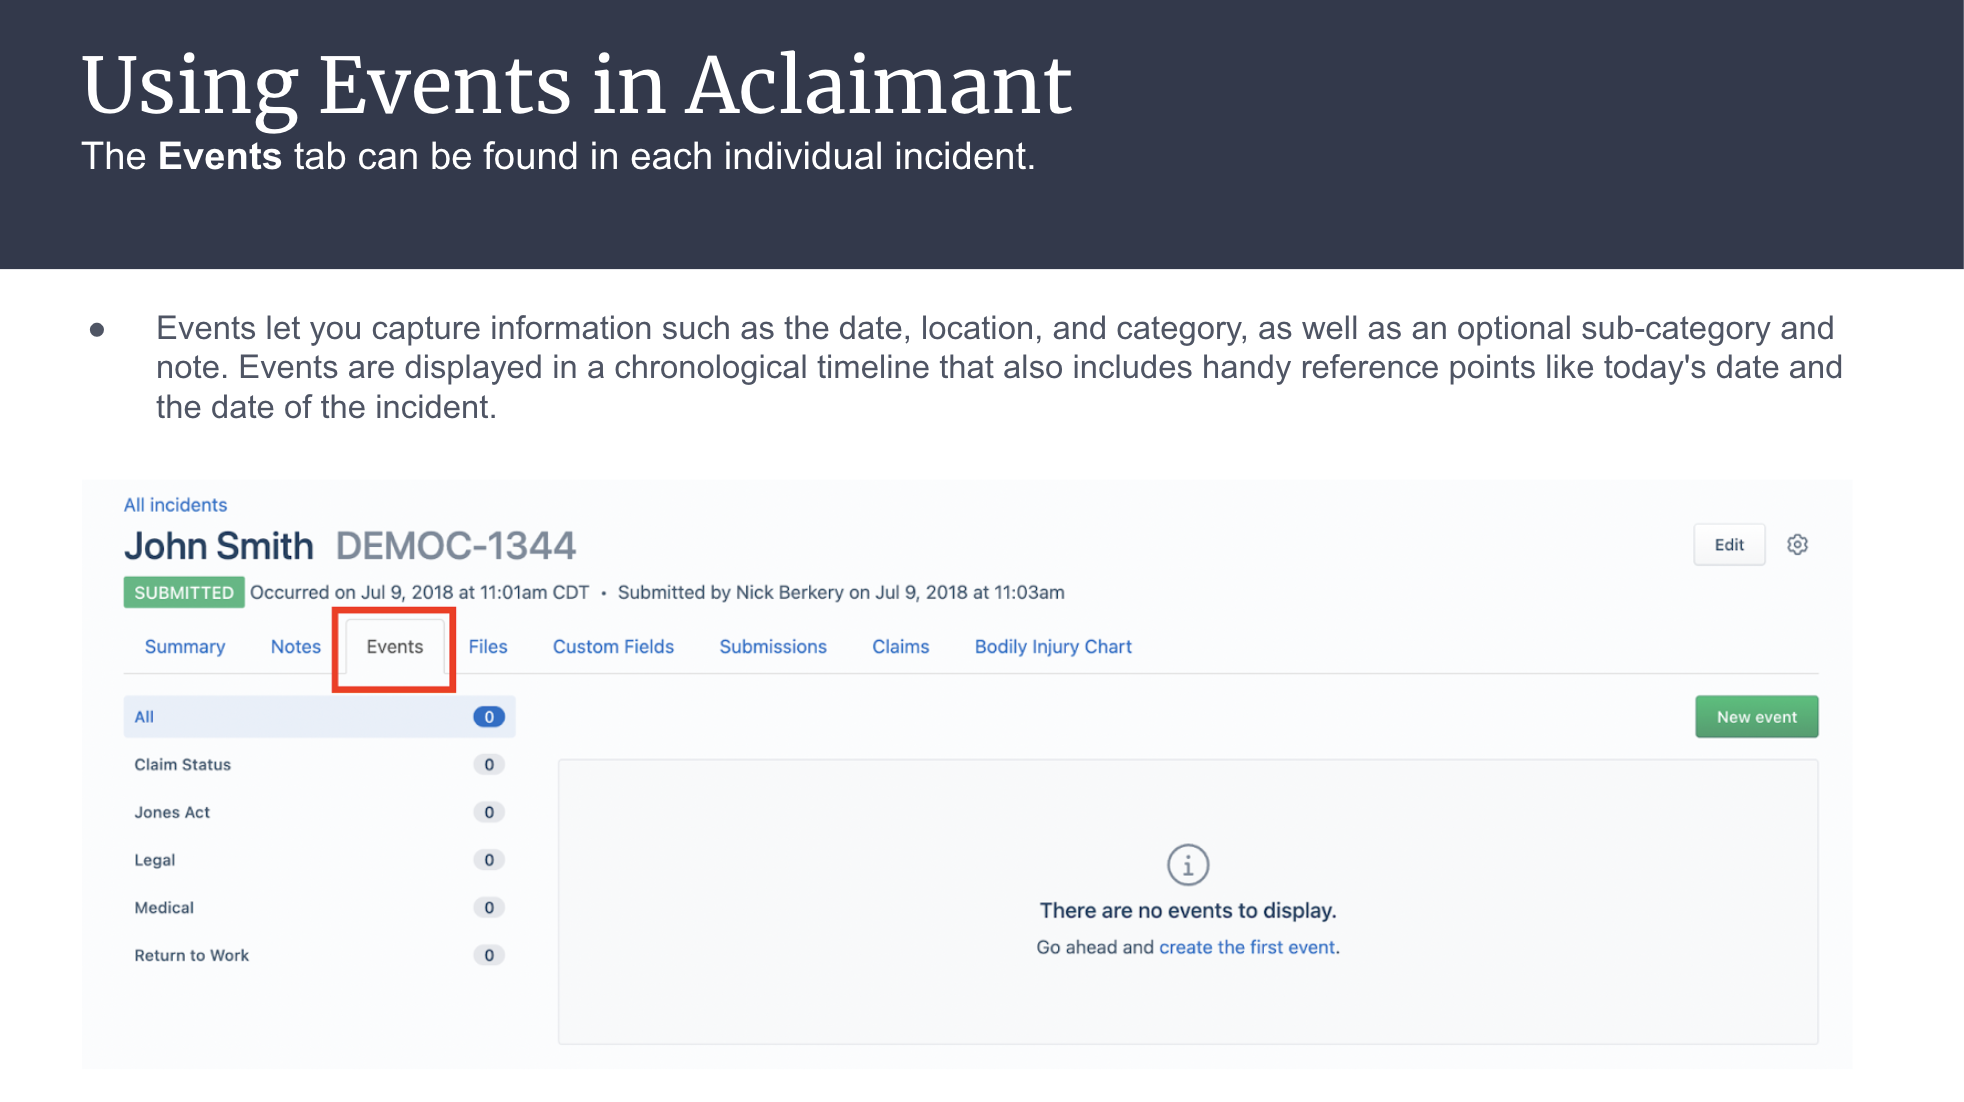
Task: Select the Events tab
Action: (395, 647)
